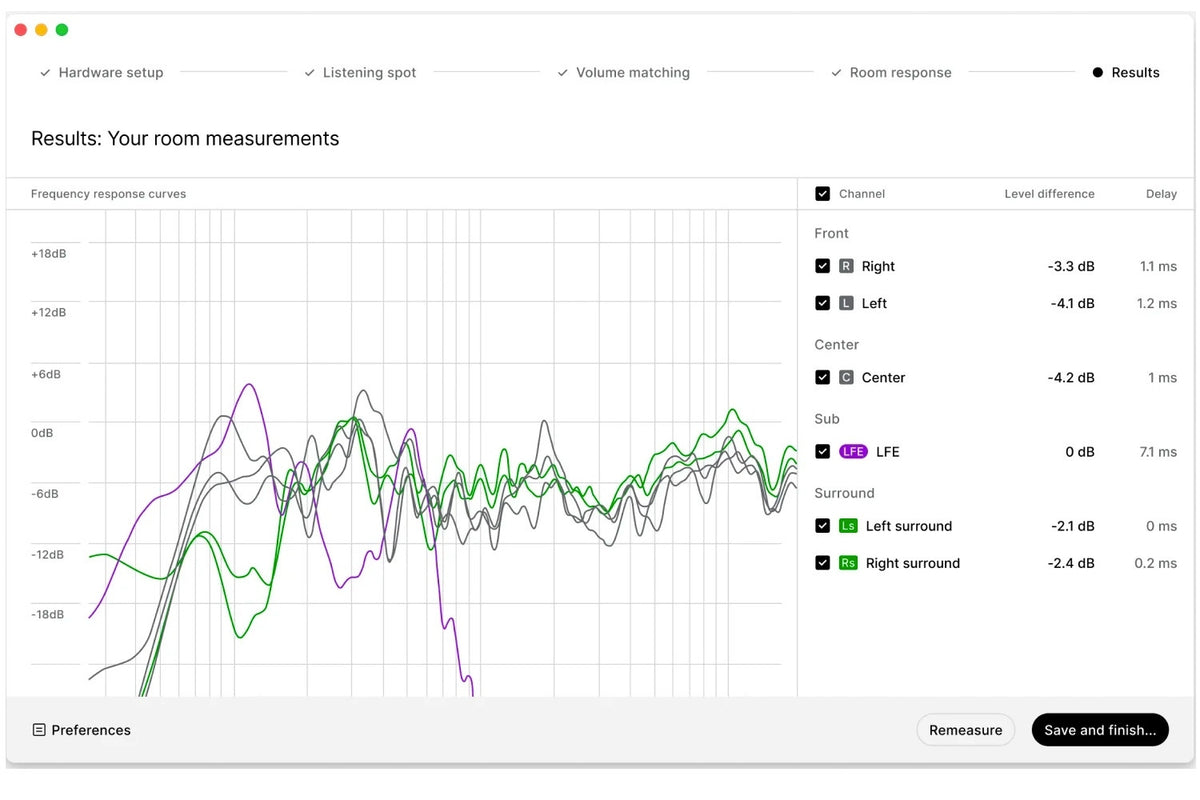Click the Remeasure button
Screen dimensions: 1200x800
point(966,730)
